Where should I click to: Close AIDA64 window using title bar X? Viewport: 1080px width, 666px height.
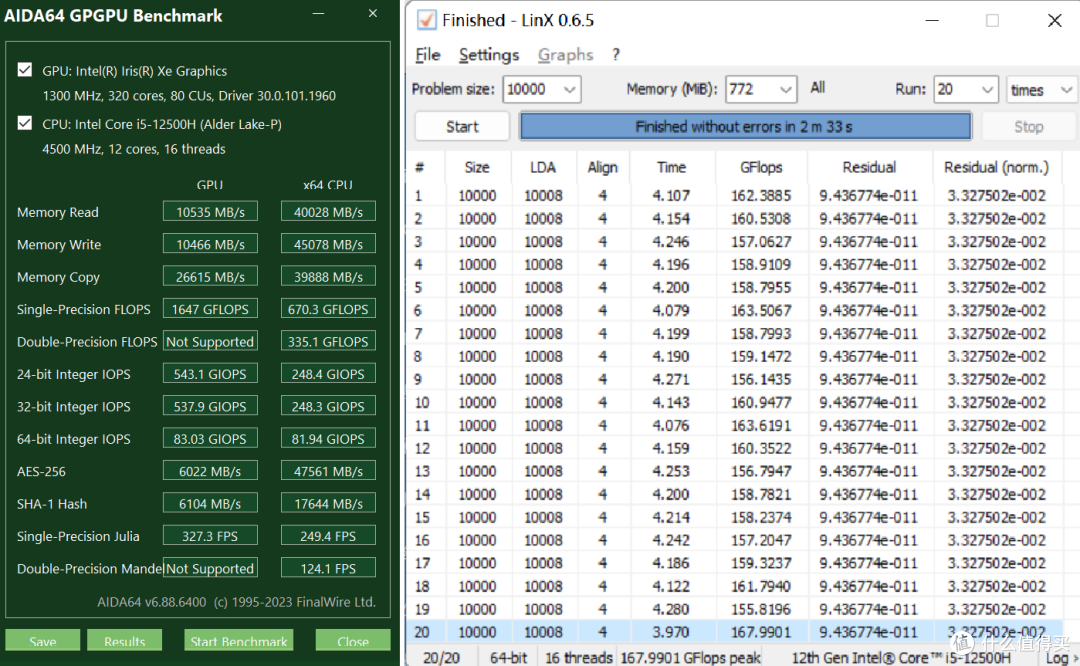(372, 15)
